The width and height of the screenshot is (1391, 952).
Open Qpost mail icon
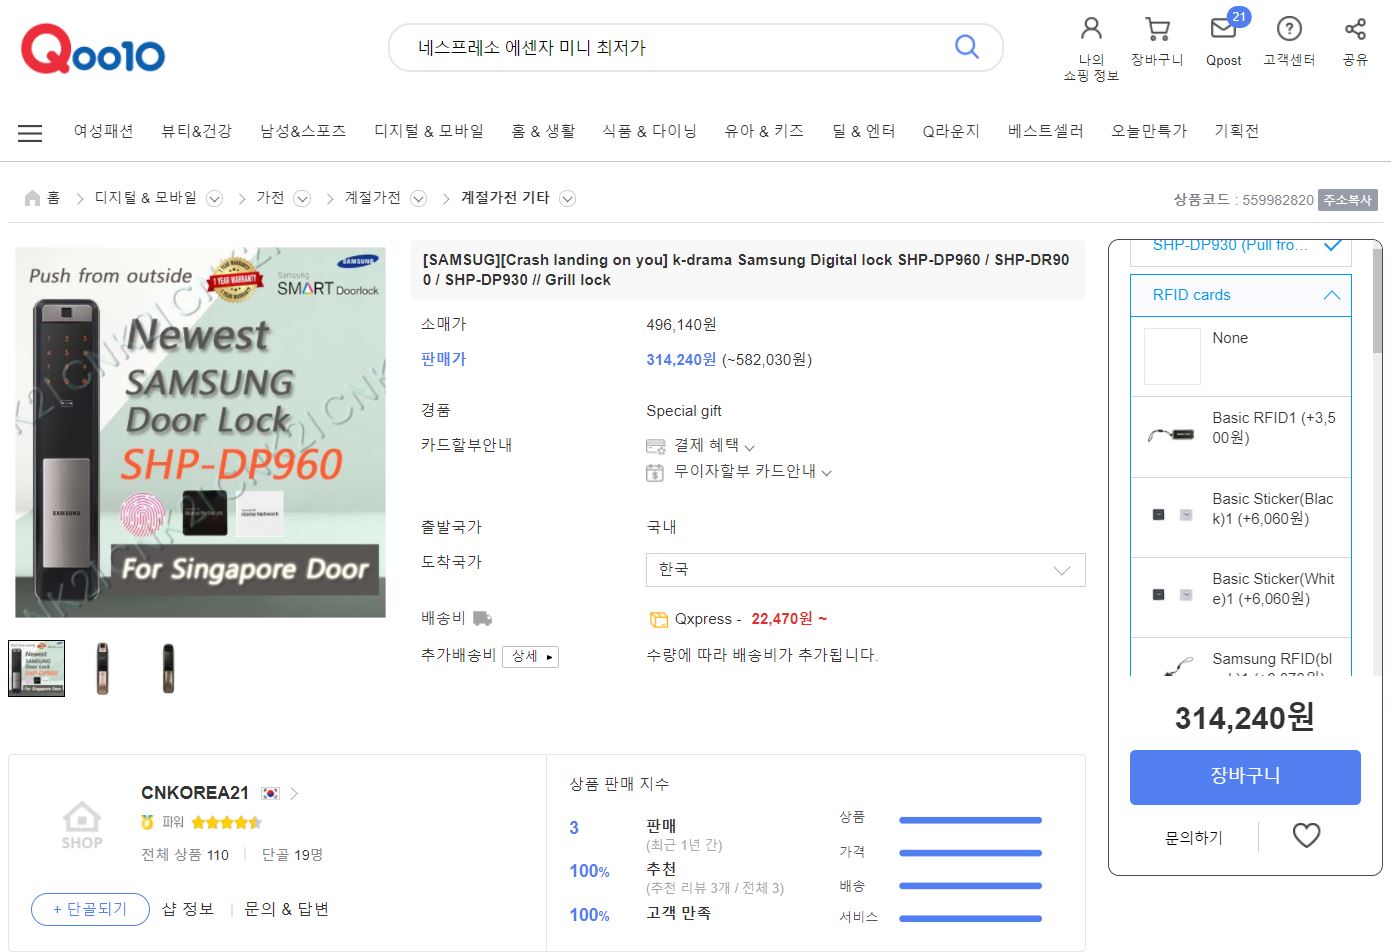[1223, 28]
